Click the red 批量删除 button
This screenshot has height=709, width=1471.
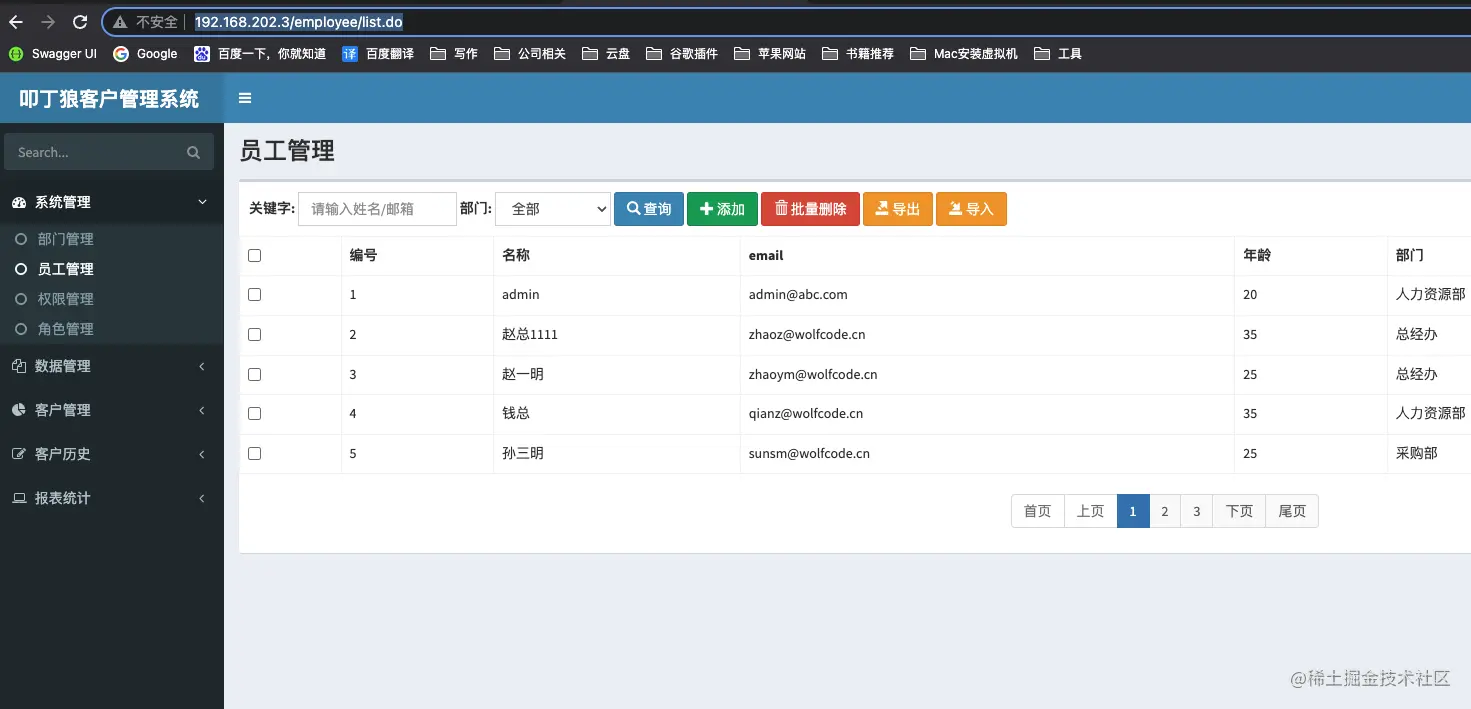point(810,209)
